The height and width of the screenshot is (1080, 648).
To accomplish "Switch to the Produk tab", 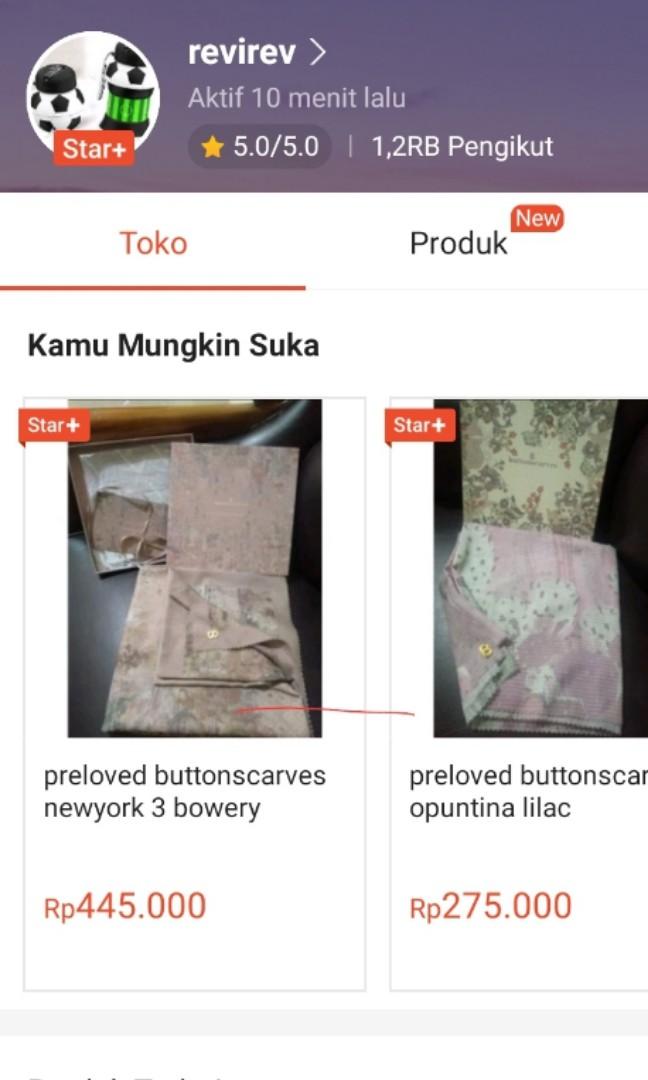I will [459, 243].
